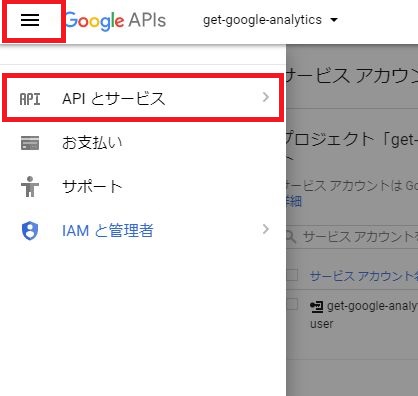
Task: Click the サービス アカウント page heading
Action: click(x=352, y=76)
